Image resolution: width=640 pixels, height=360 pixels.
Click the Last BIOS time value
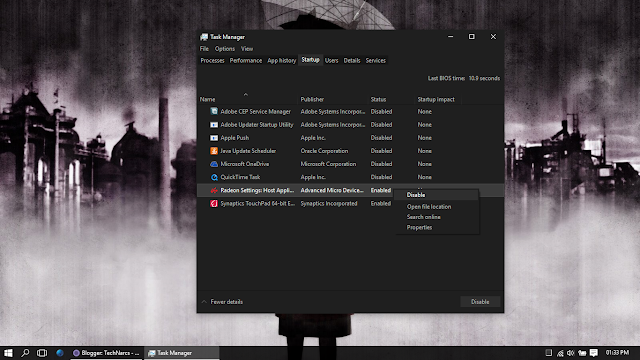coord(484,78)
